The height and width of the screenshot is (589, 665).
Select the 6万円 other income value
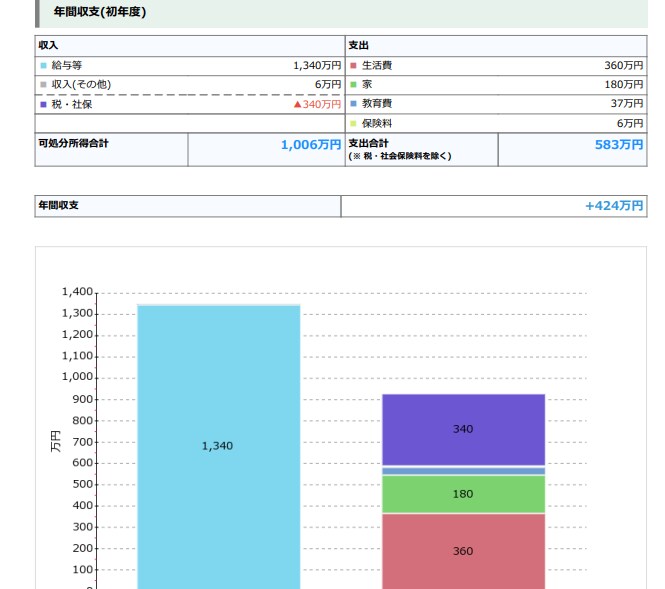click(x=328, y=85)
